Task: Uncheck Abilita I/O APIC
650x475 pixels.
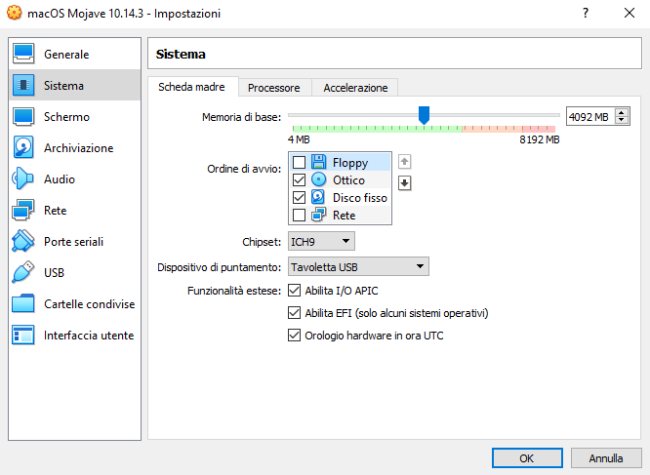Action: tap(294, 290)
